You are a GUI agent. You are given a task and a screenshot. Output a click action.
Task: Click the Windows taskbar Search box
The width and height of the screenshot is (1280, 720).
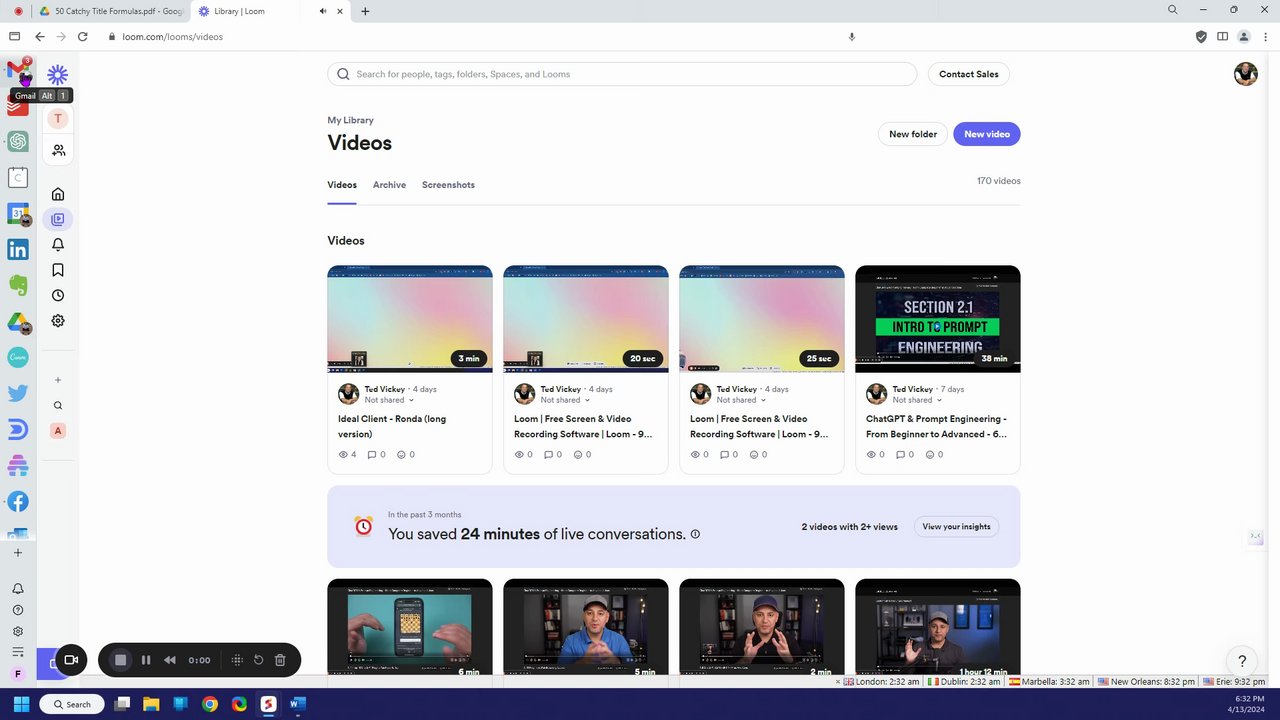72,704
